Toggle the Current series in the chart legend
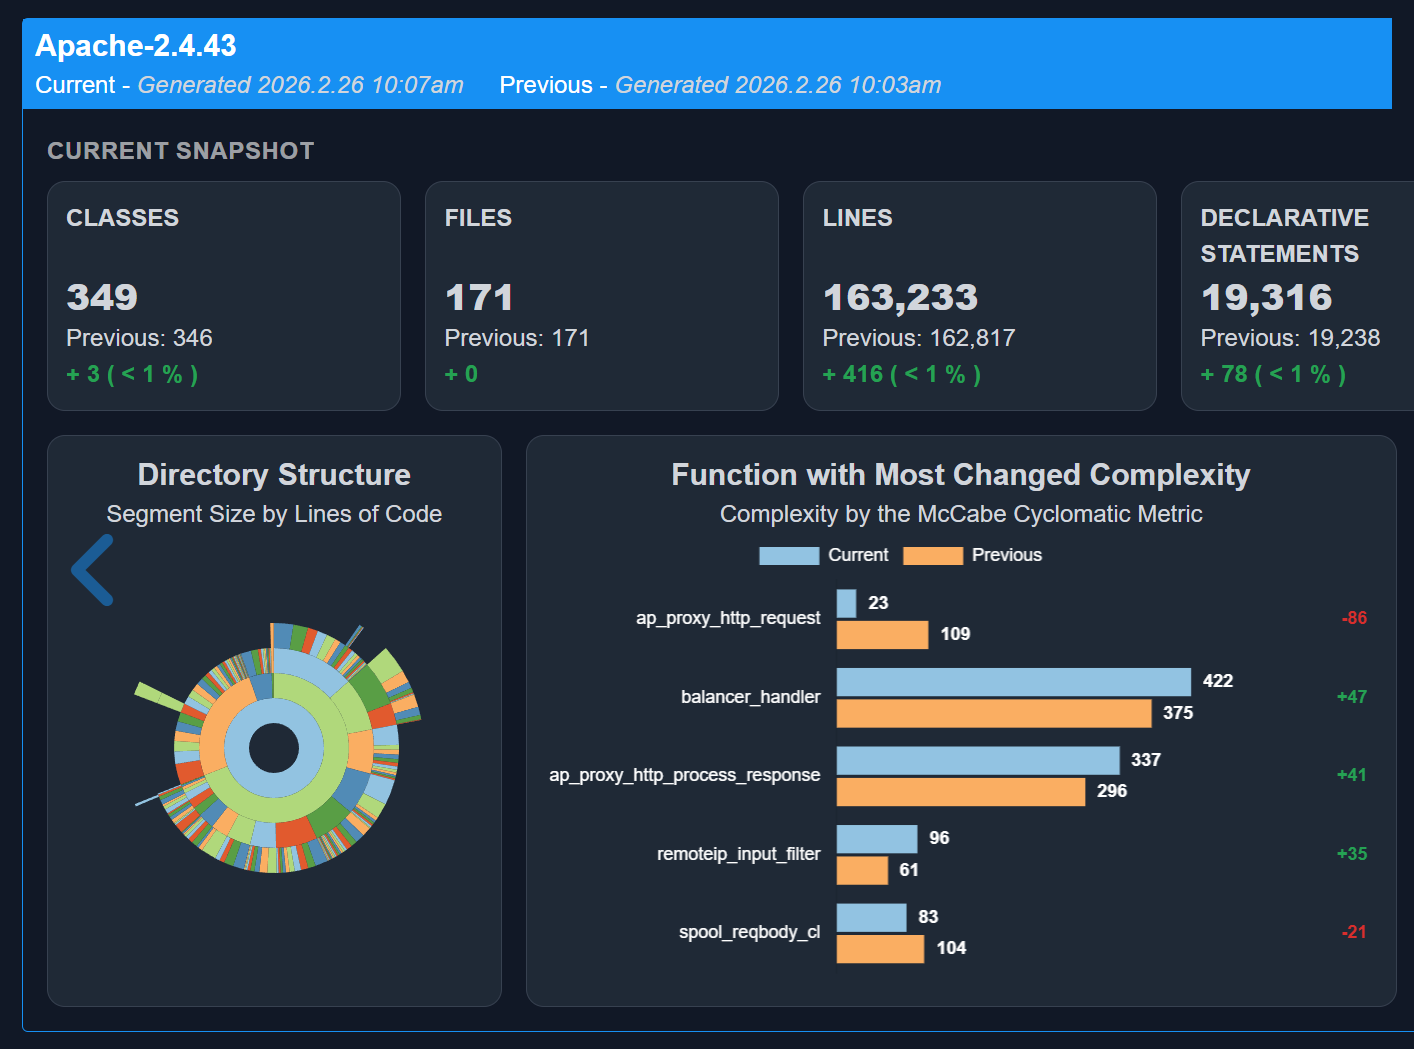Image resolution: width=1414 pixels, height=1049 pixels. point(857,555)
